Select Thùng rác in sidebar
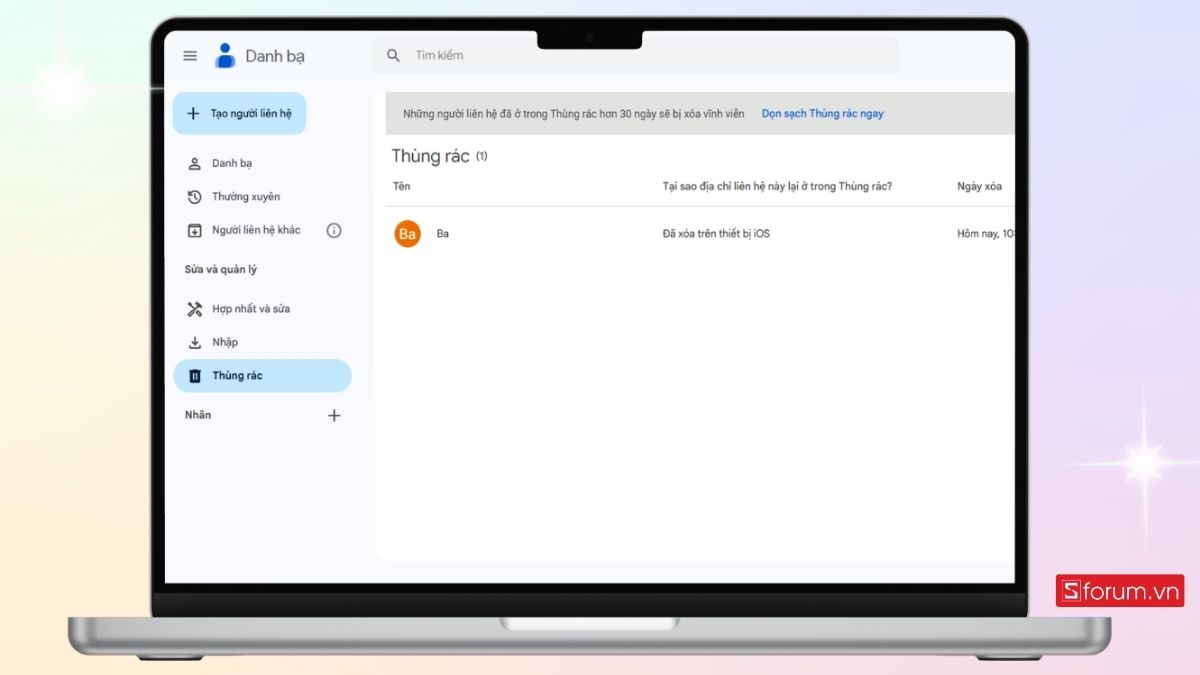The width and height of the screenshot is (1200, 675). click(x=262, y=376)
